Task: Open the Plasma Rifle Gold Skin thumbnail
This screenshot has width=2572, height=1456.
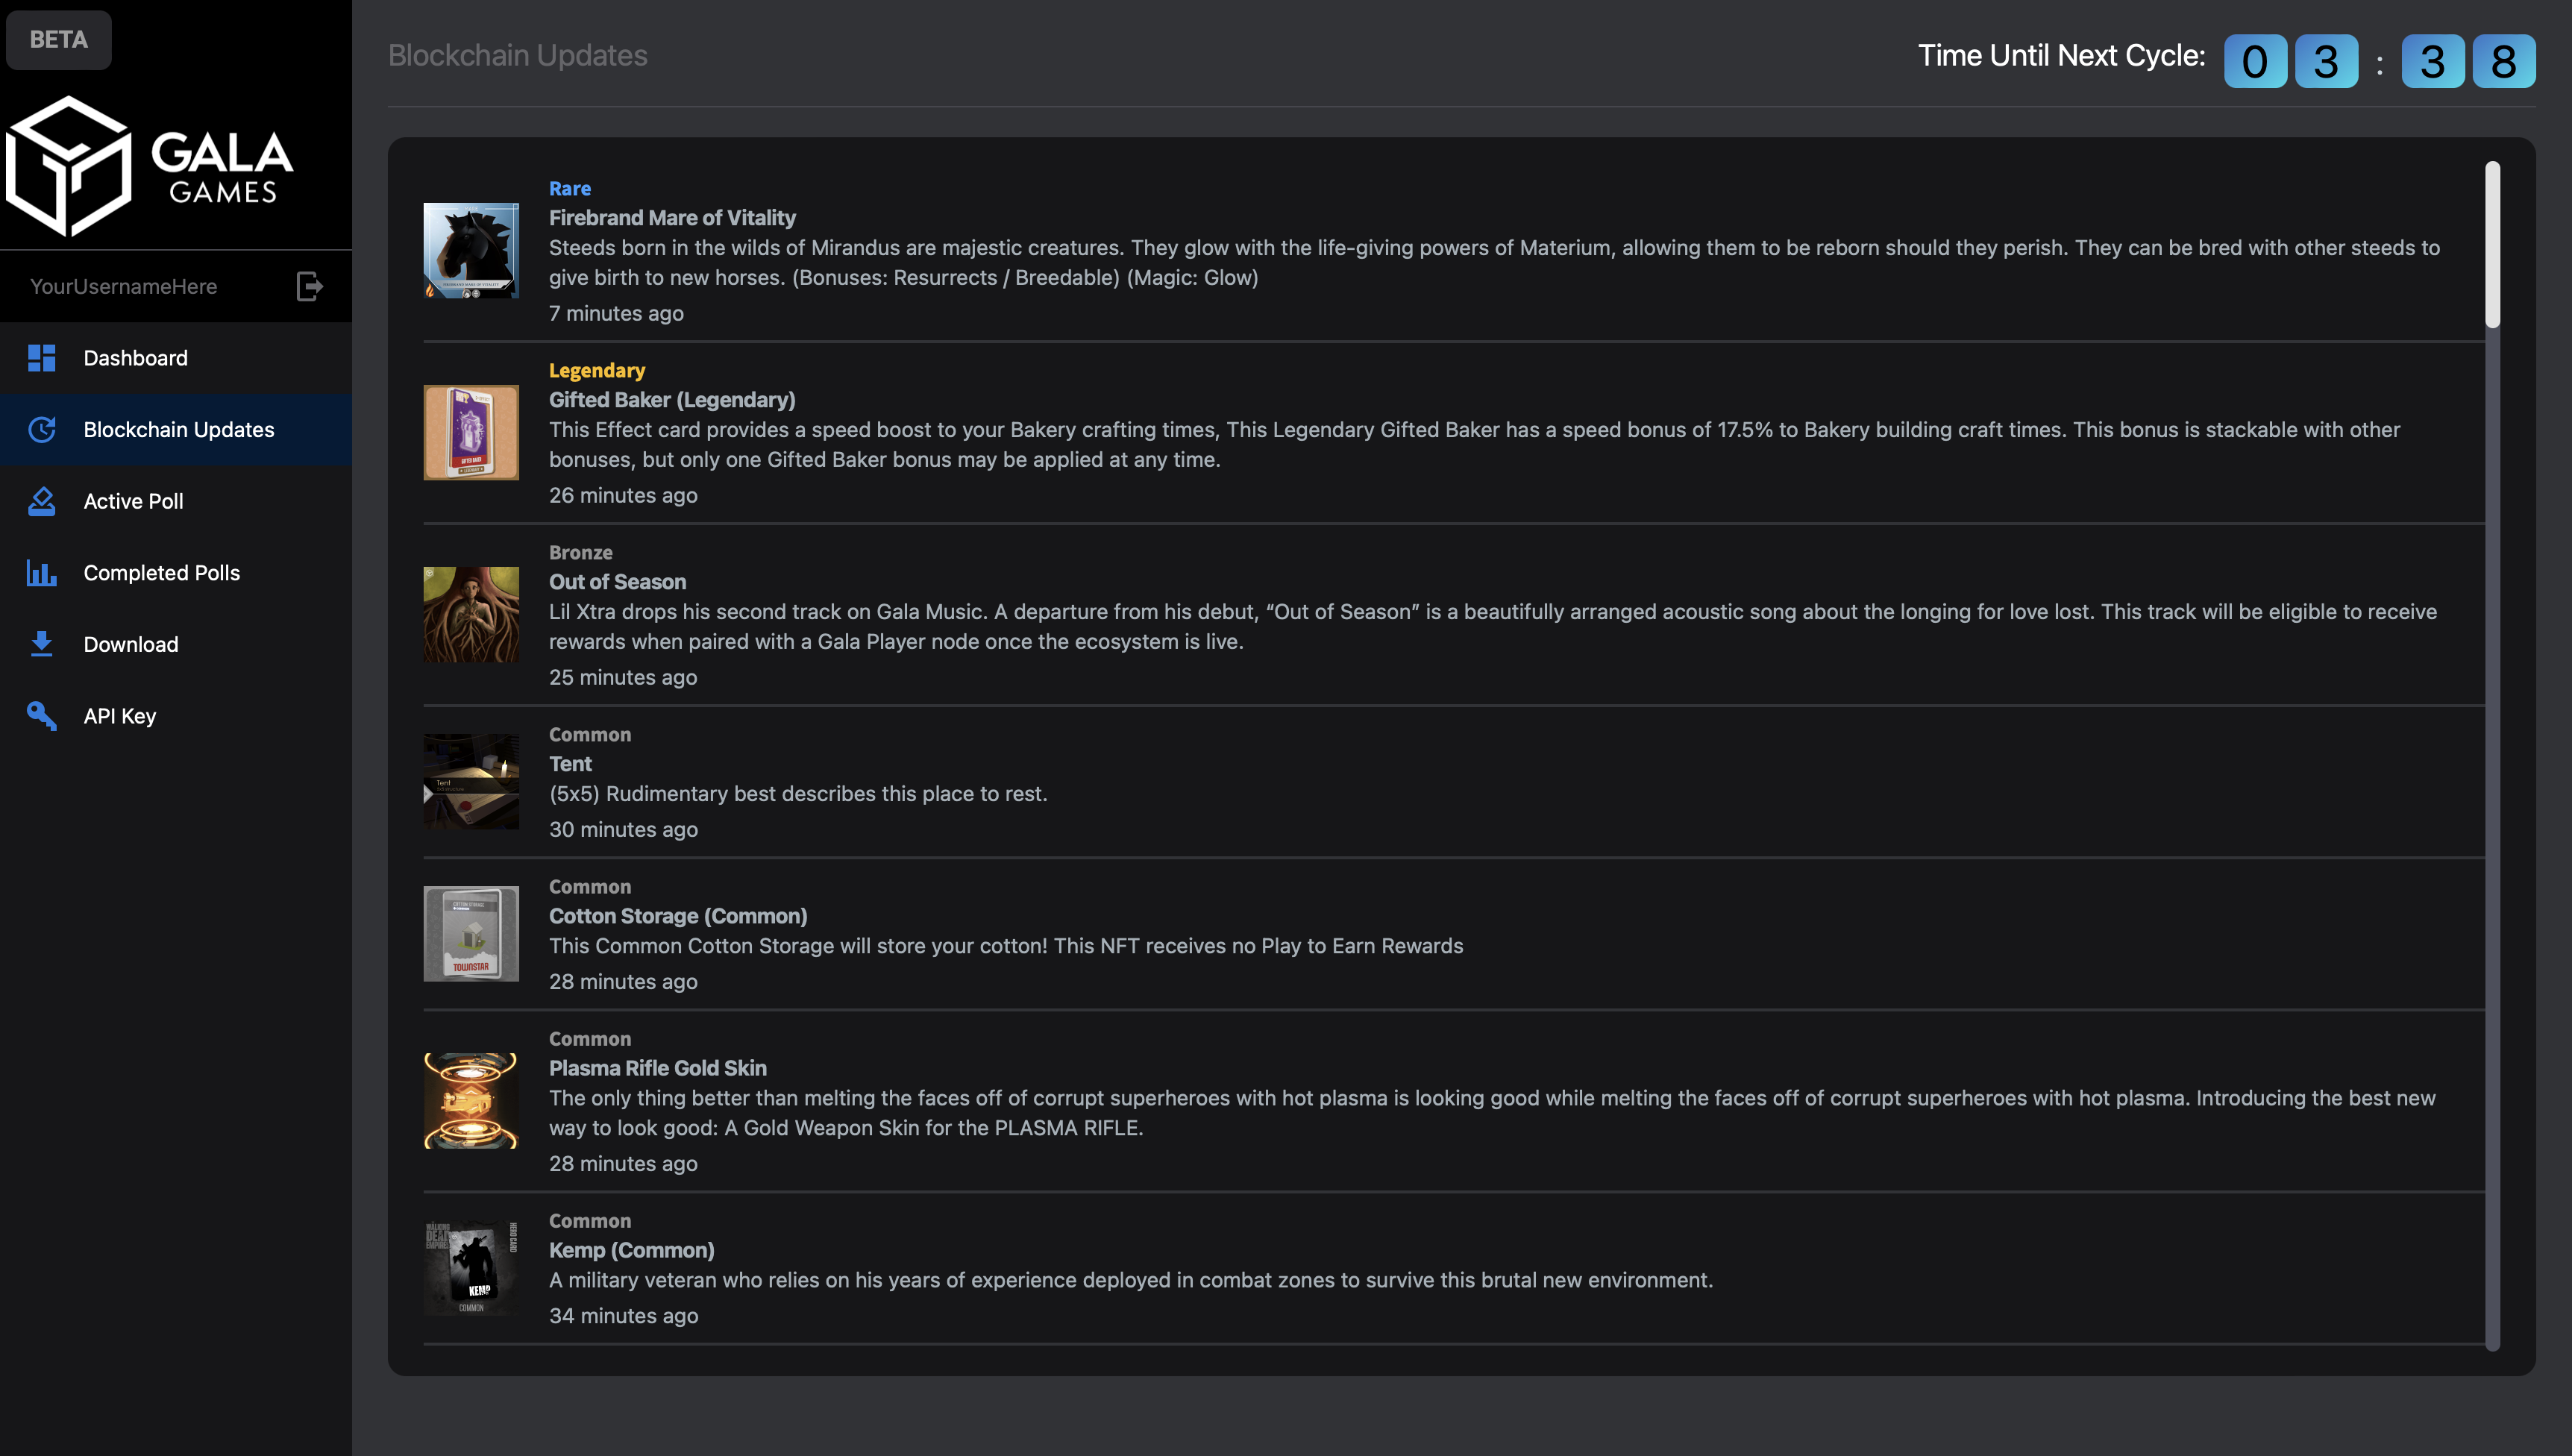Action: (471, 1101)
